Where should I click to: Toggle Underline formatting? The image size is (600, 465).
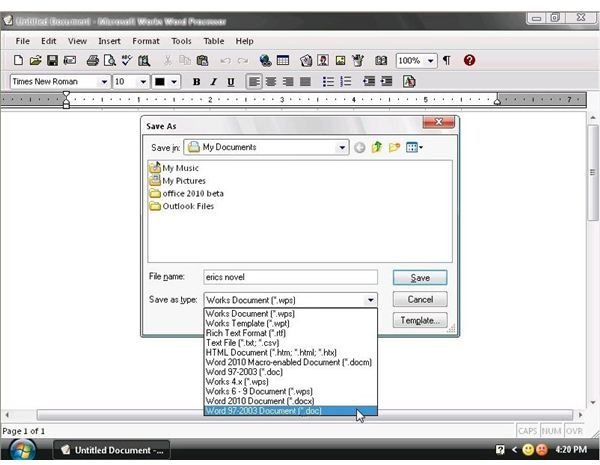(231, 82)
